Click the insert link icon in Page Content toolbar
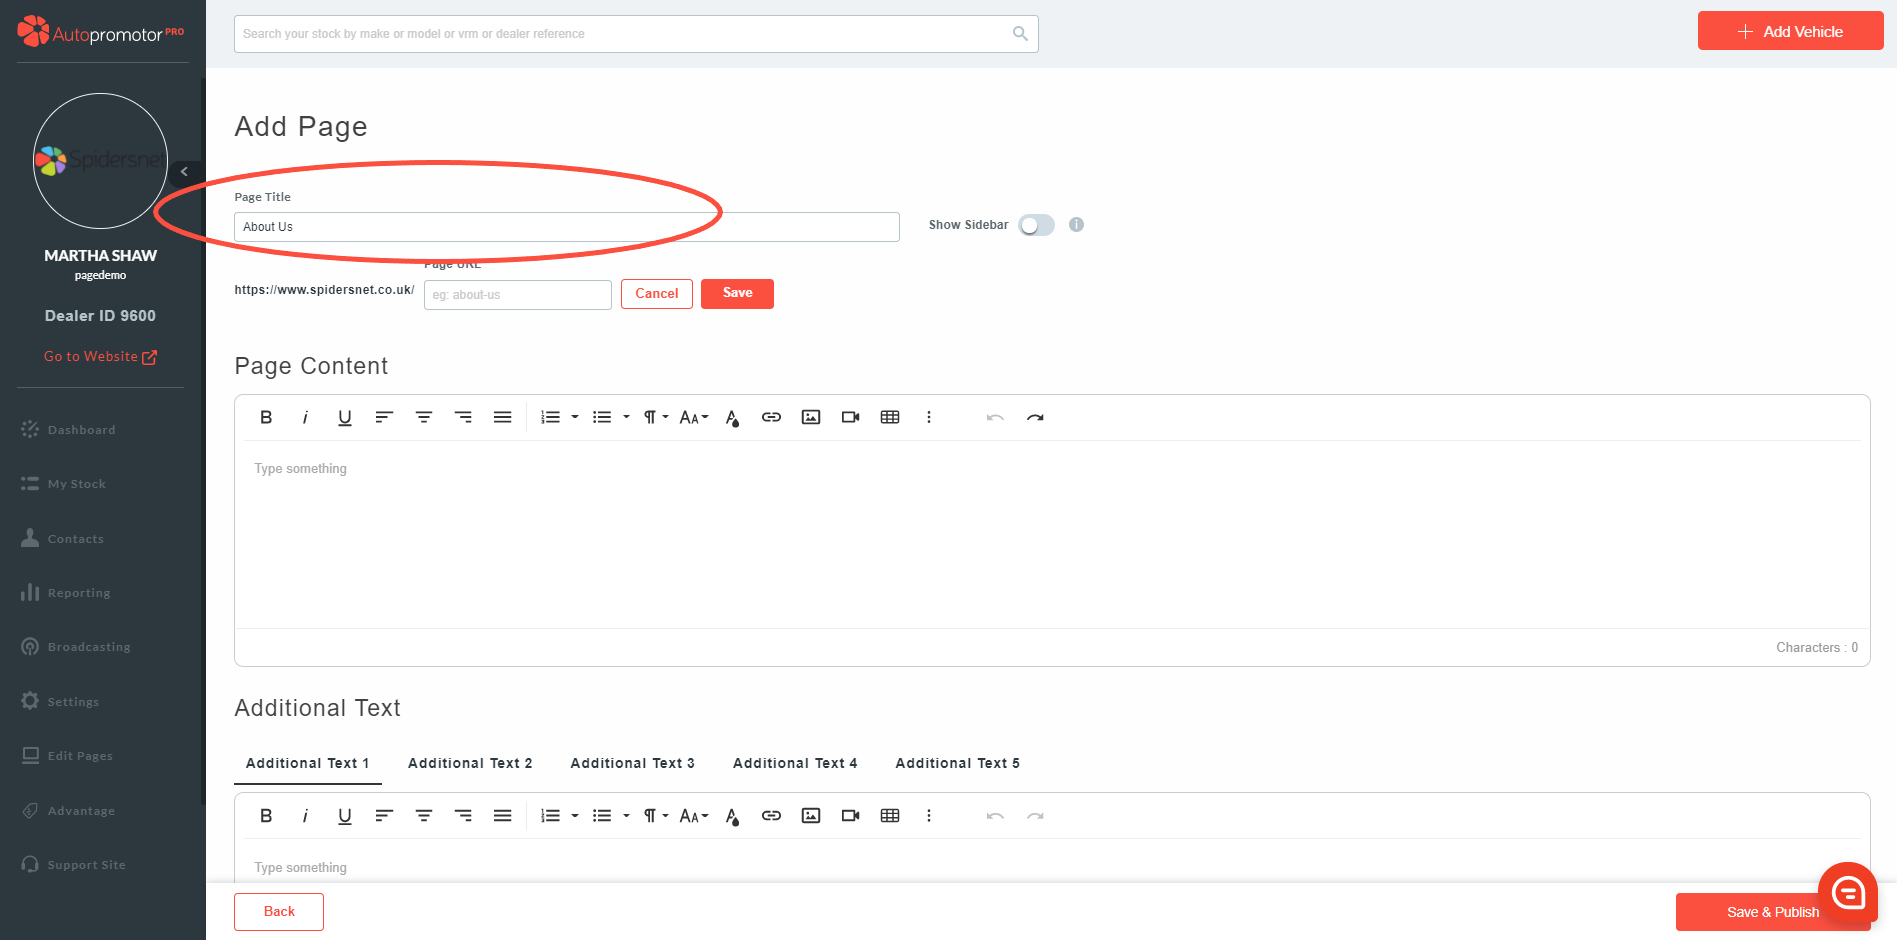The height and width of the screenshot is (940, 1897). (771, 417)
